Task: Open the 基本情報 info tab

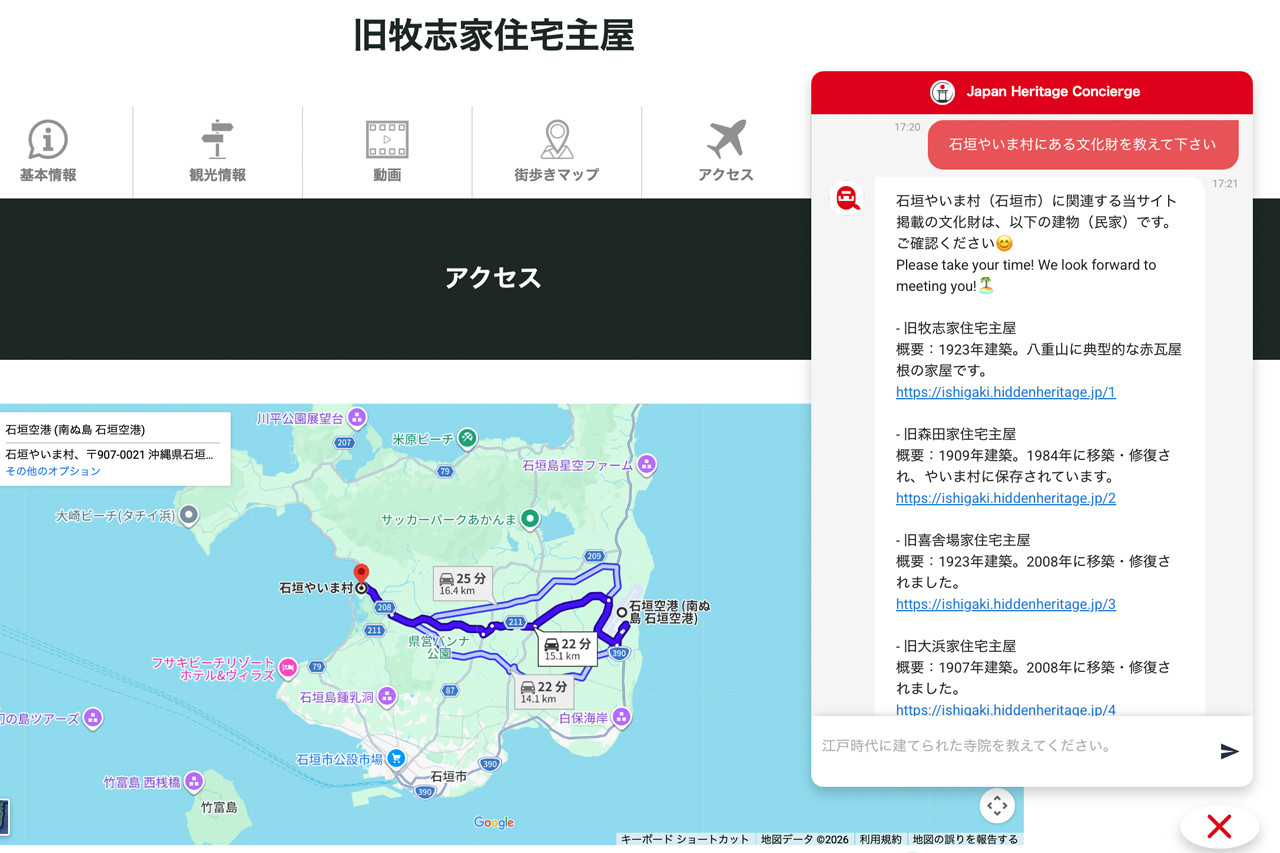Action: (48, 152)
